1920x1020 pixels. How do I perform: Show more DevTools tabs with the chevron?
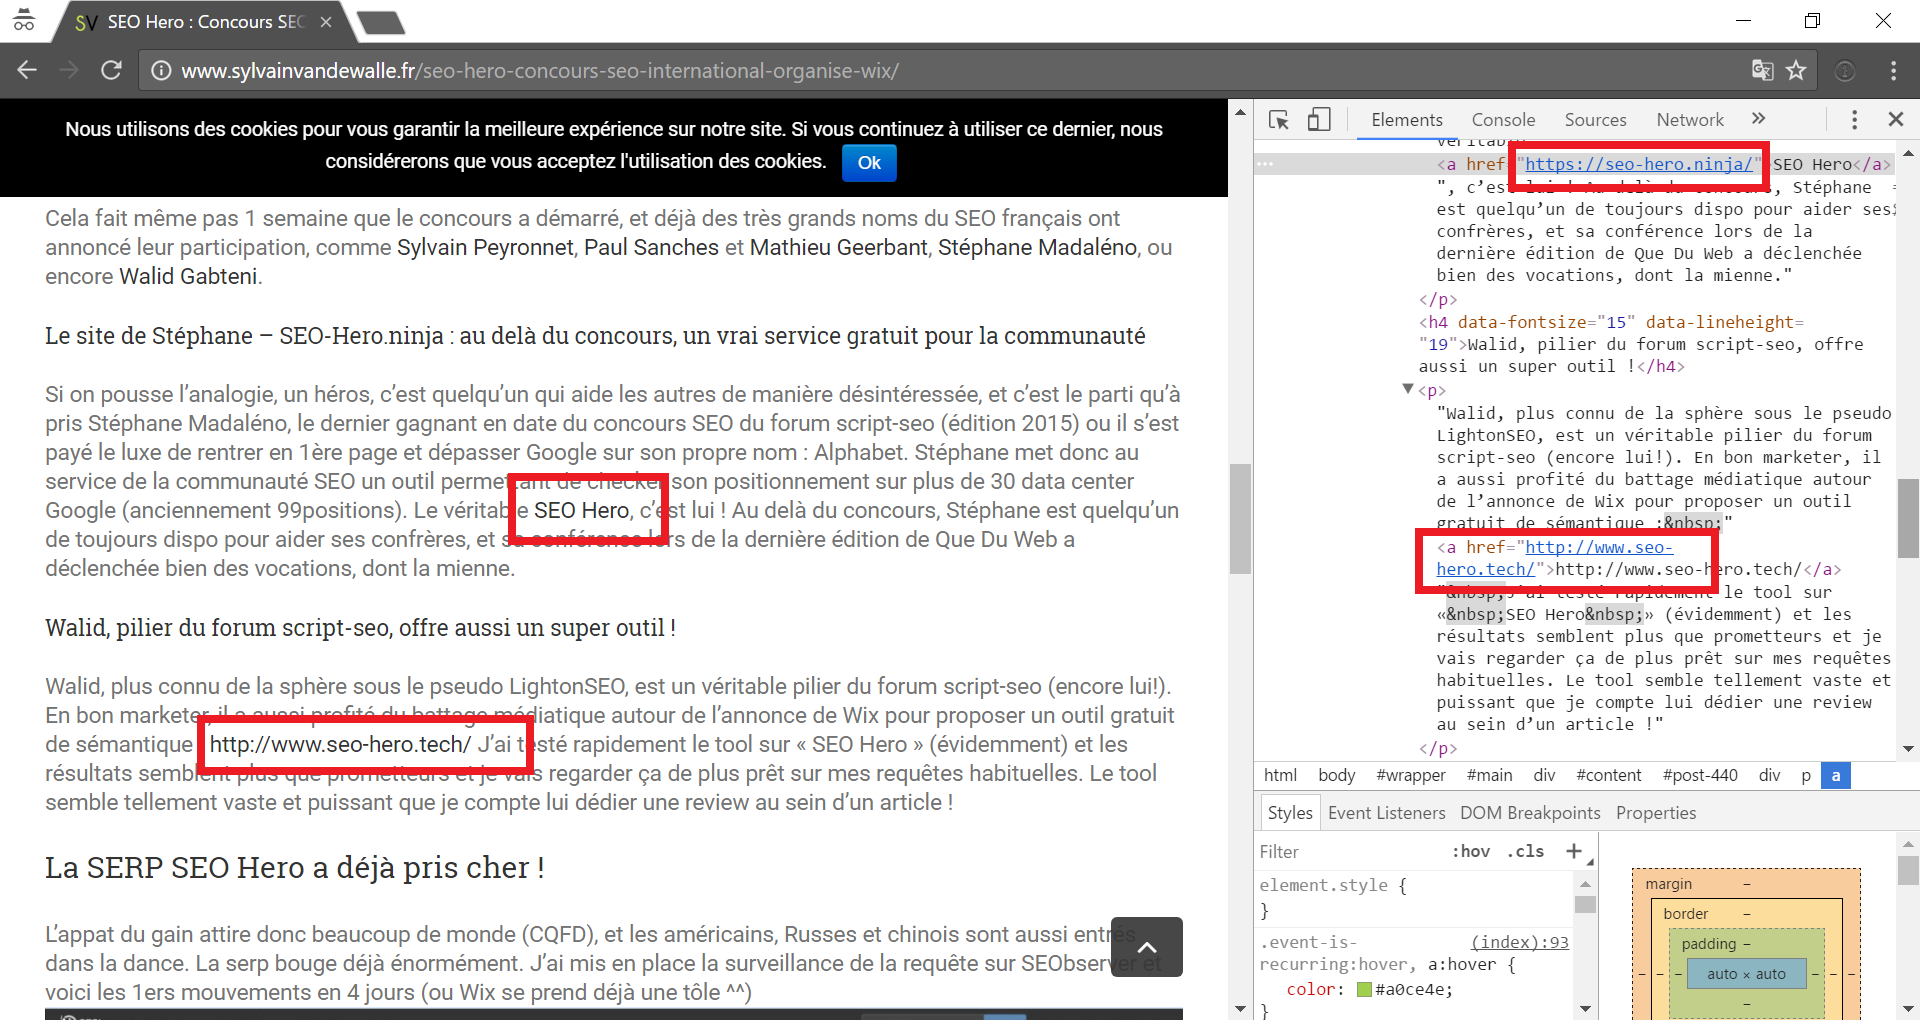click(x=1758, y=119)
